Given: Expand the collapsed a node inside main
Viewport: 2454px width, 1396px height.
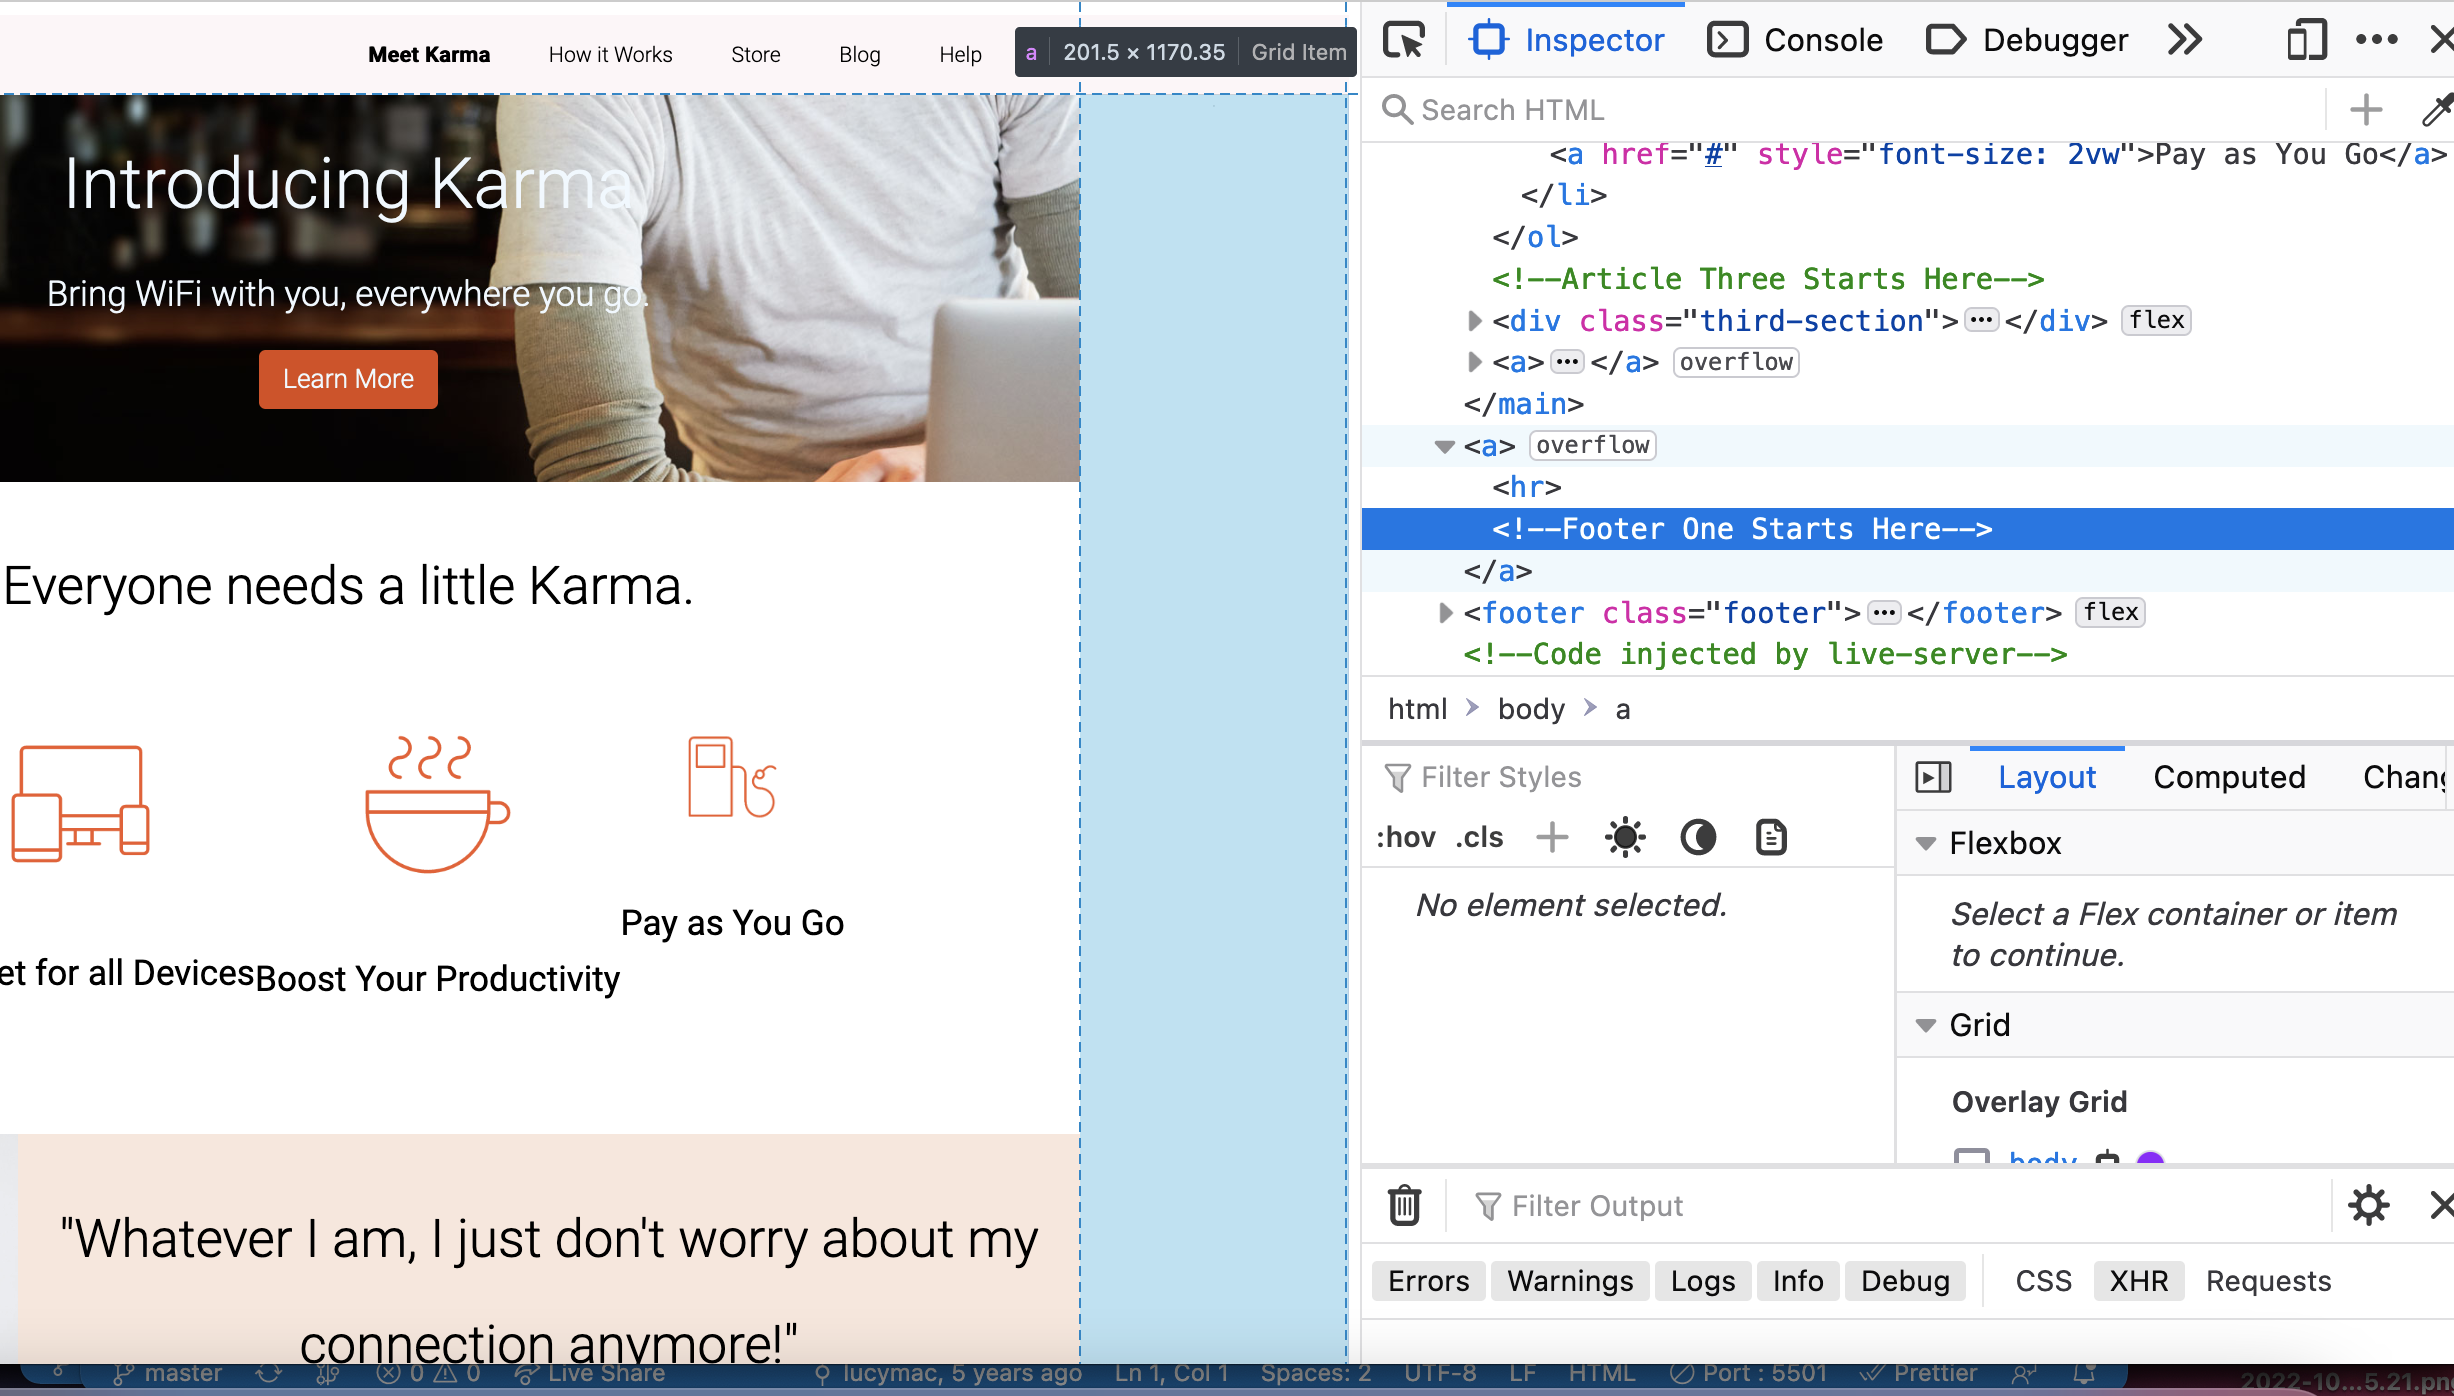Looking at the screenshot, I should click(1474, 362).
